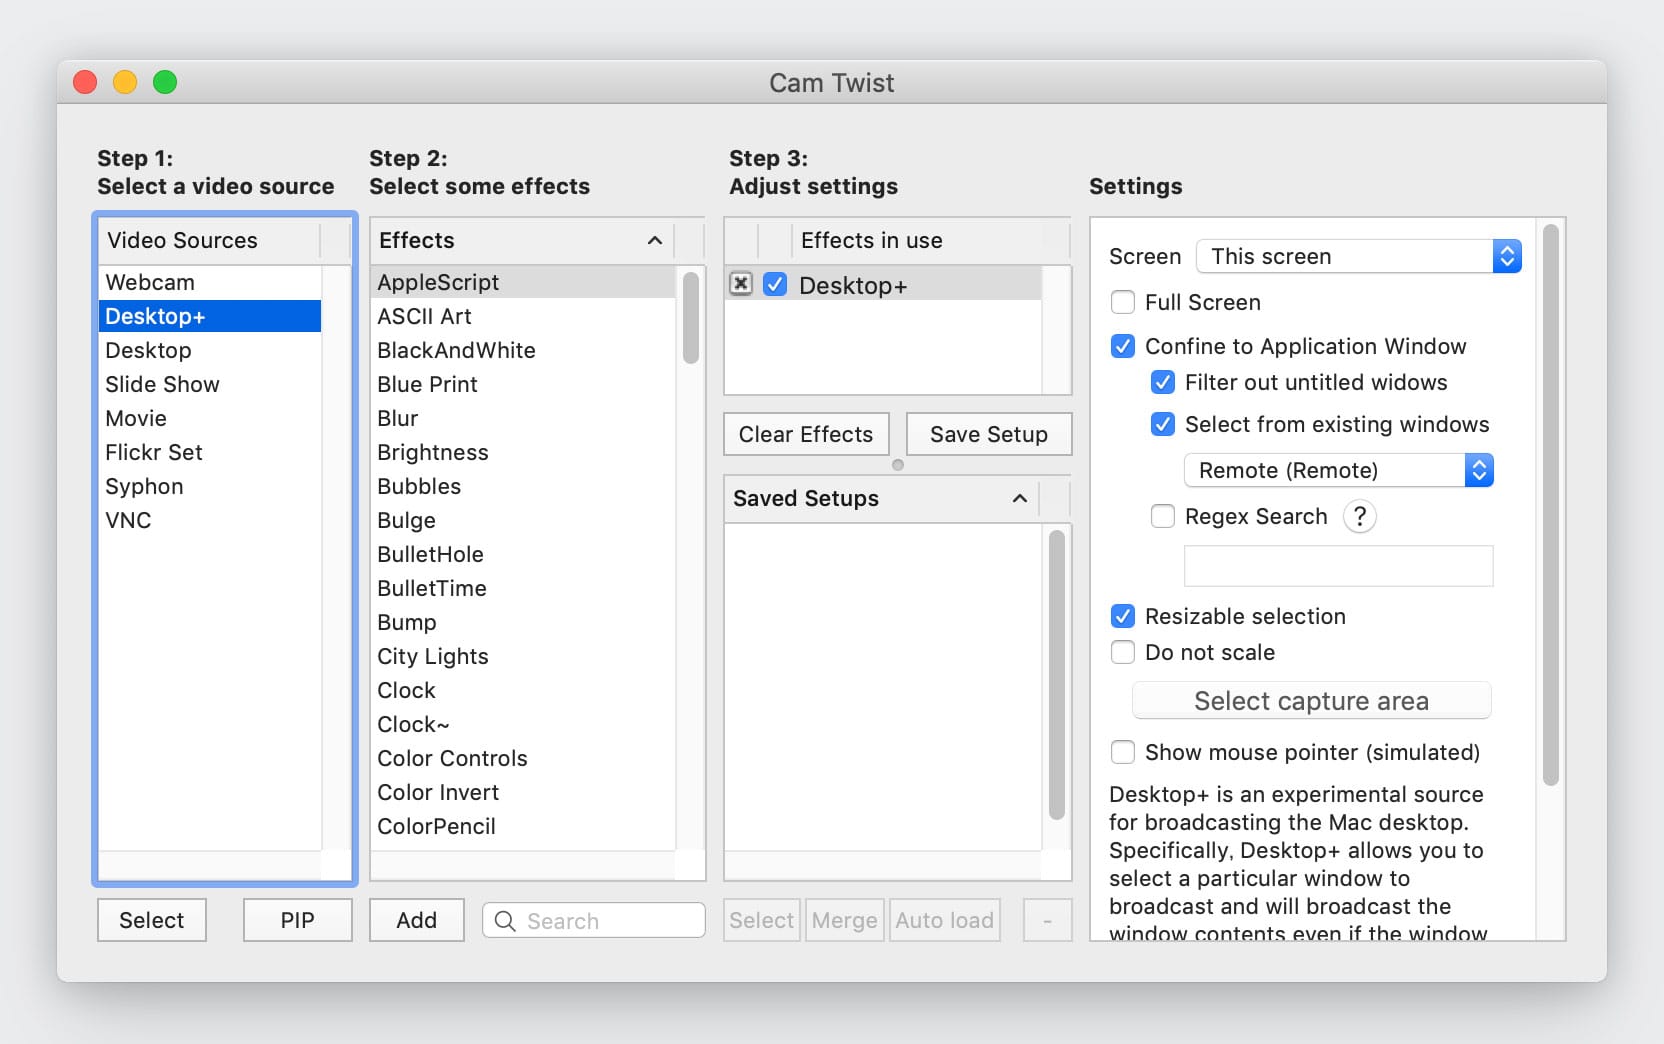The image size is (1664, 1044).
Task: Sort the Effects column by its header
Action: [521, 240]
